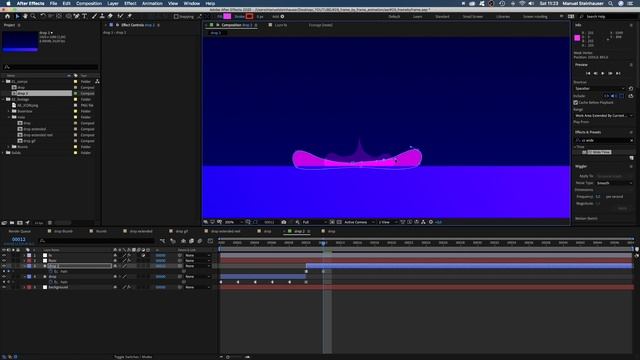Click the Preview play button
Screen dimensions: 640x360
point(603,73)
